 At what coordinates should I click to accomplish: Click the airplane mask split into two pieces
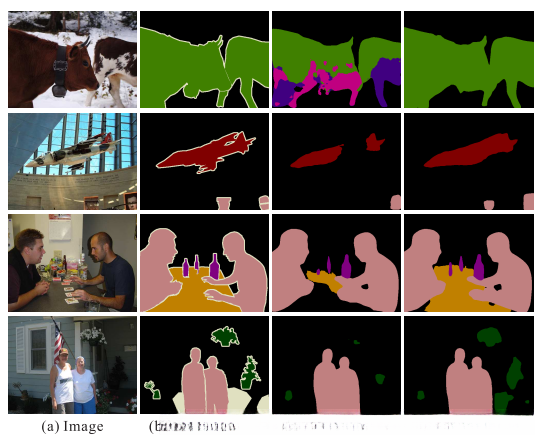tap(336, 161)
